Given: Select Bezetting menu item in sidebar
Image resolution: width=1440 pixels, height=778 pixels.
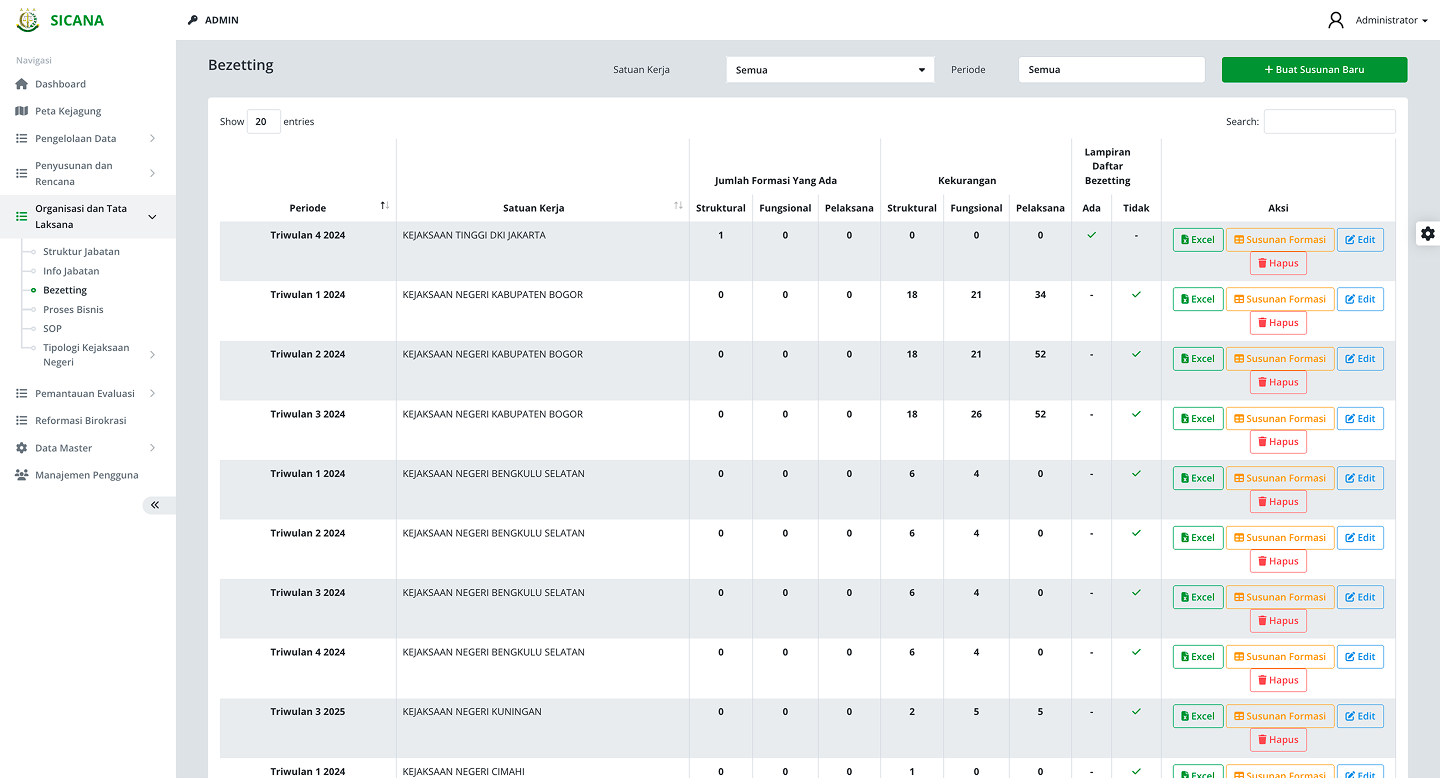Looking at the screenshot, I should click(x=65, y=290).
